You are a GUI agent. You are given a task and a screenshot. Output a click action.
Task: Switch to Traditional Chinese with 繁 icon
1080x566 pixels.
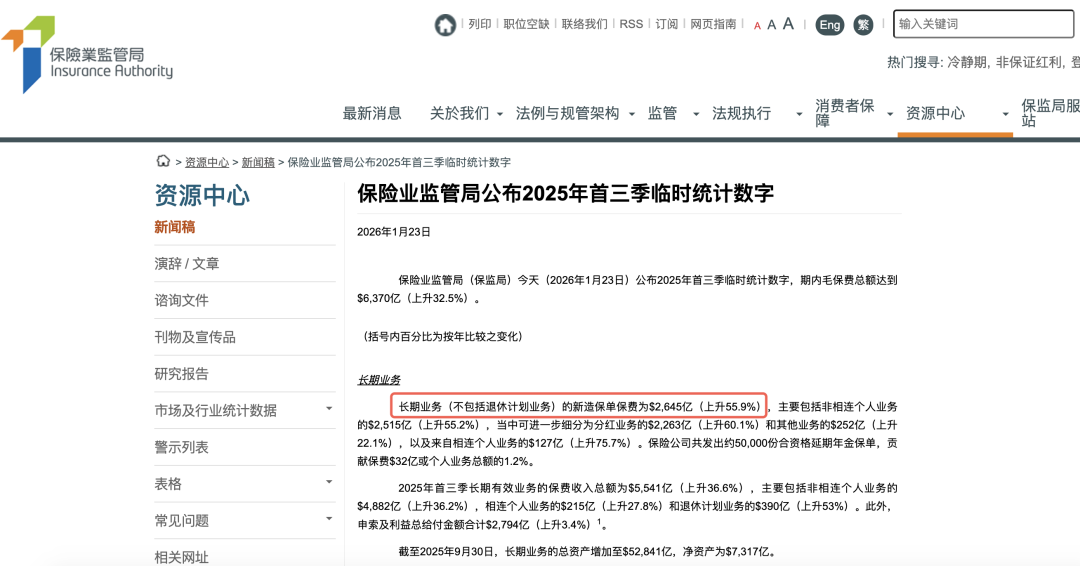[x=863, y=25]
